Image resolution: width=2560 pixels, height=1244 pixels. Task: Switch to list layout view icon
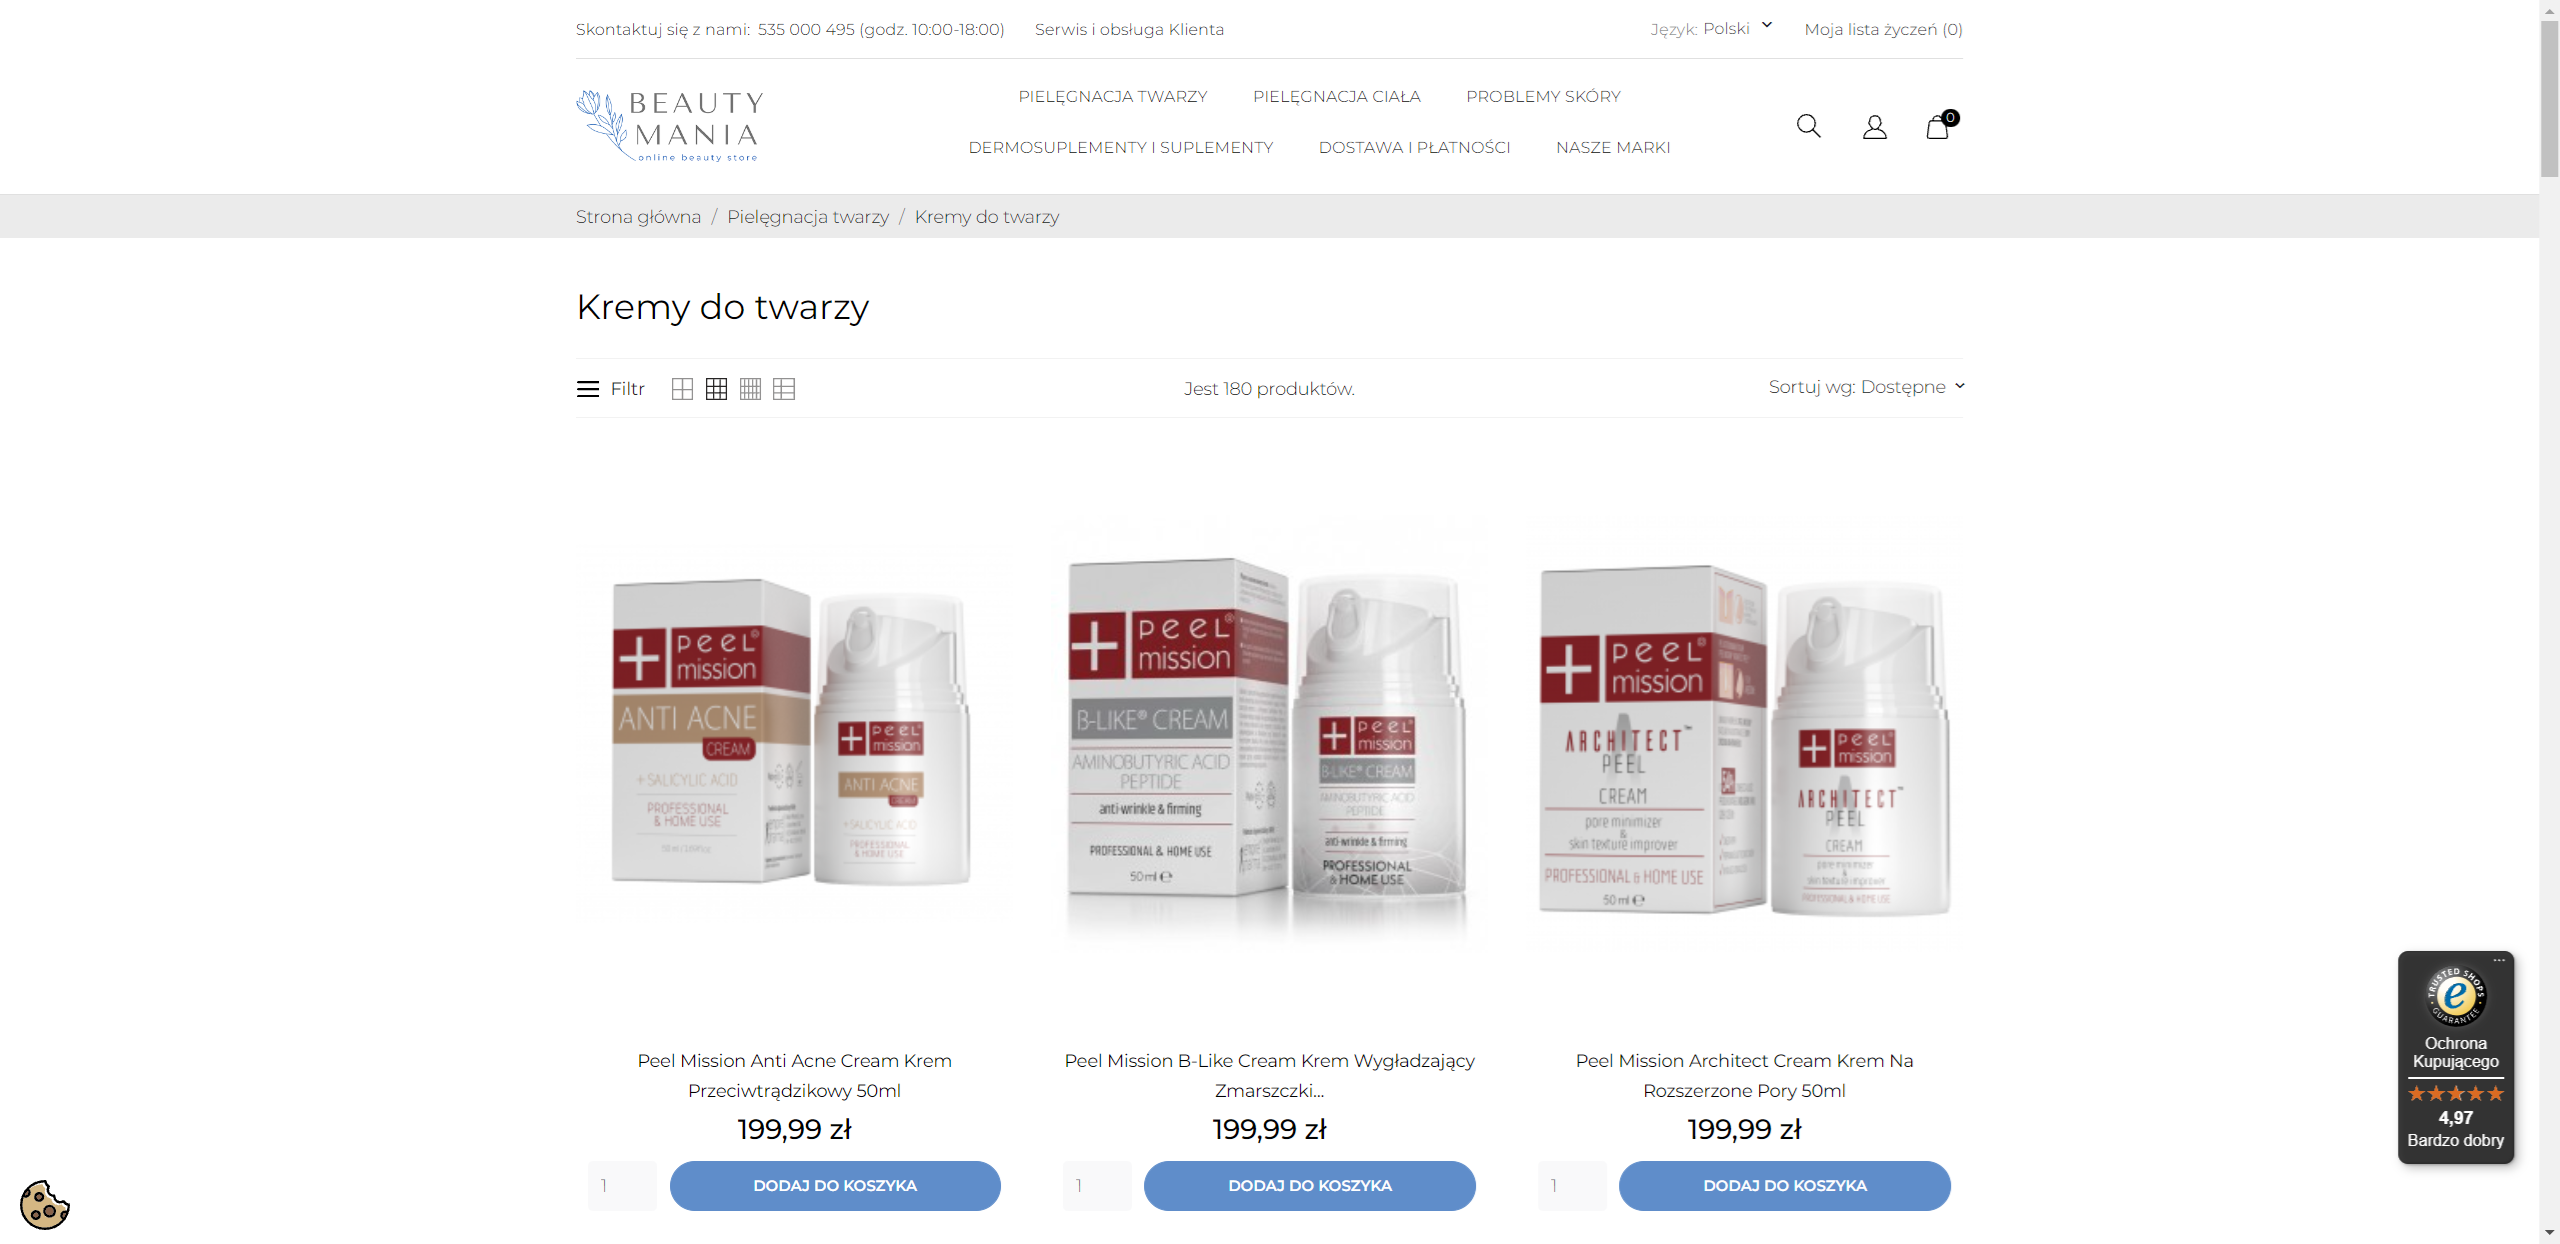tap(784, 389)
